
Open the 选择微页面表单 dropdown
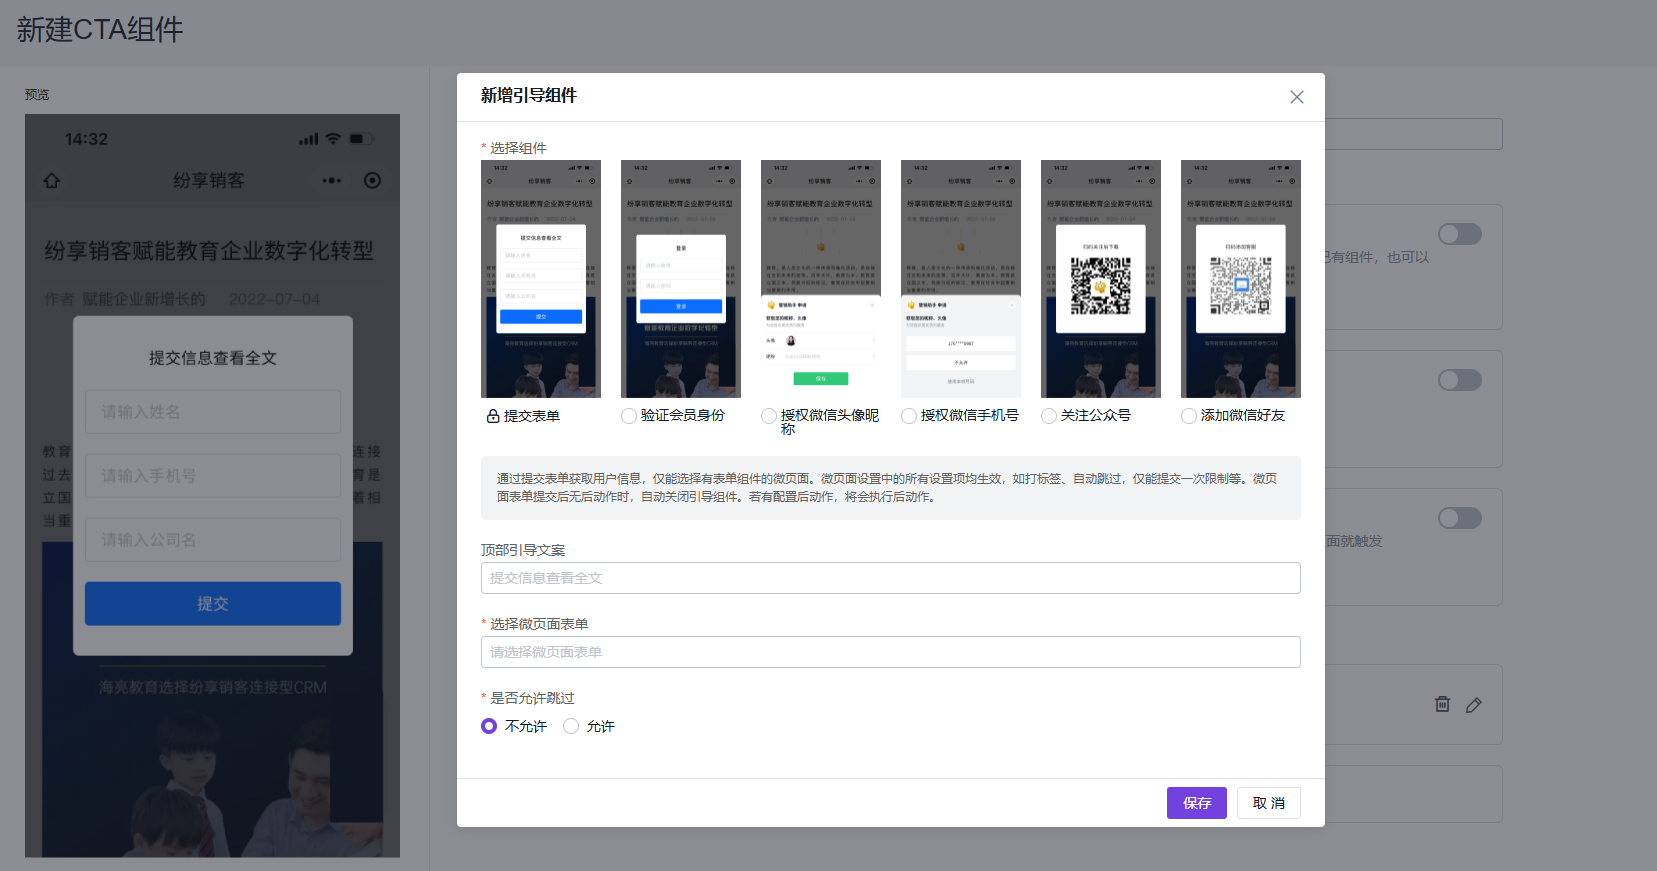point(890,652)
